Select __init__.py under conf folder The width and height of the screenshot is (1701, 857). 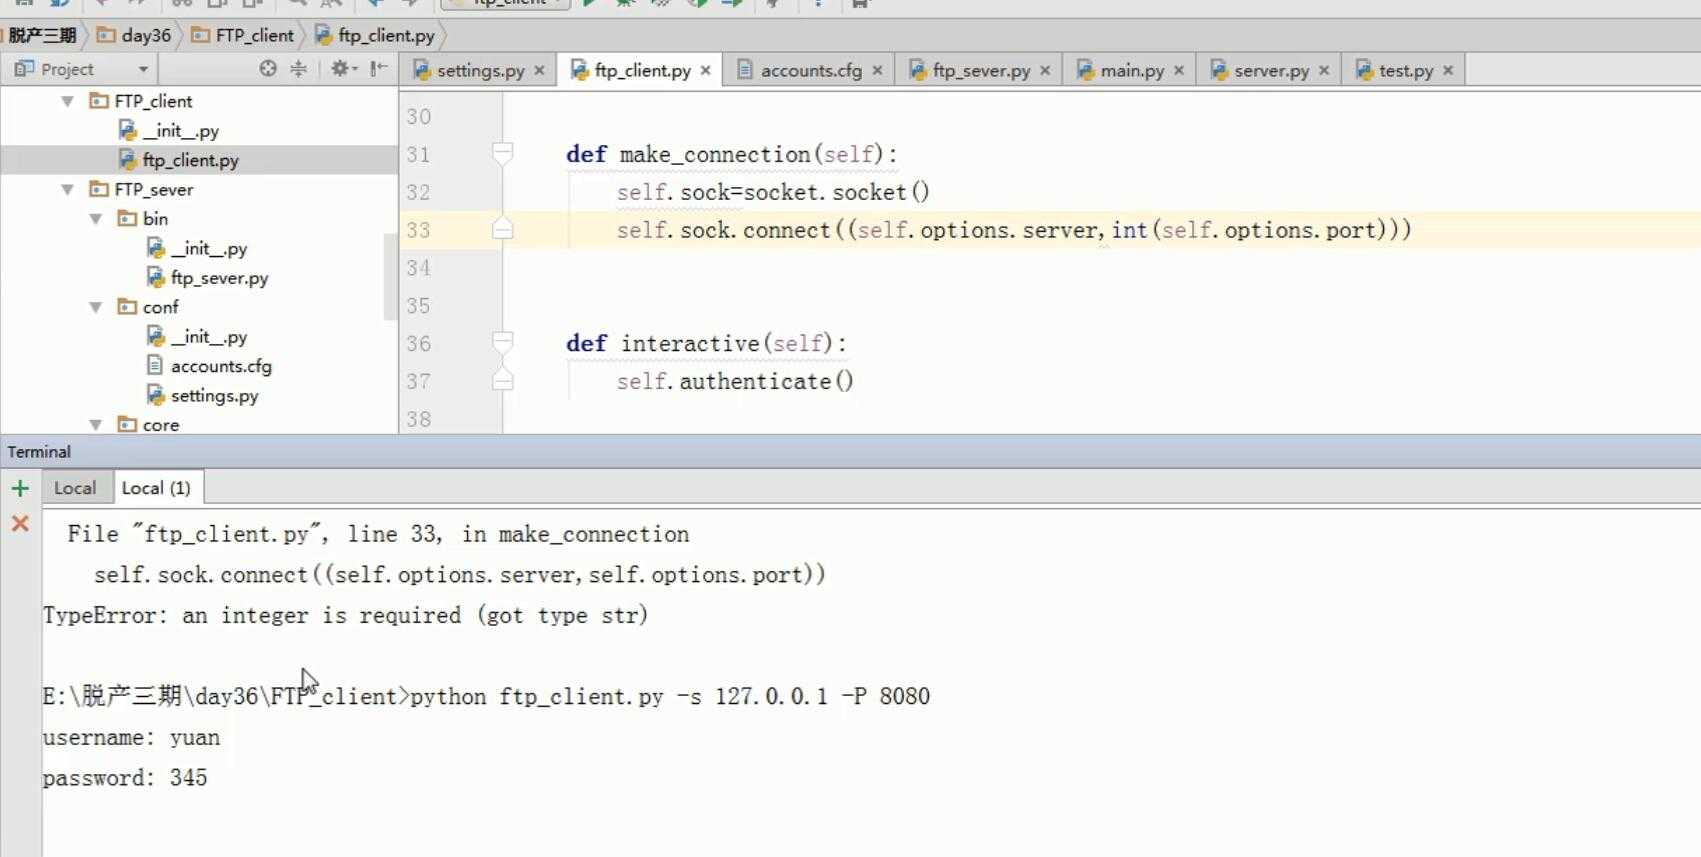tap(209, 337)
